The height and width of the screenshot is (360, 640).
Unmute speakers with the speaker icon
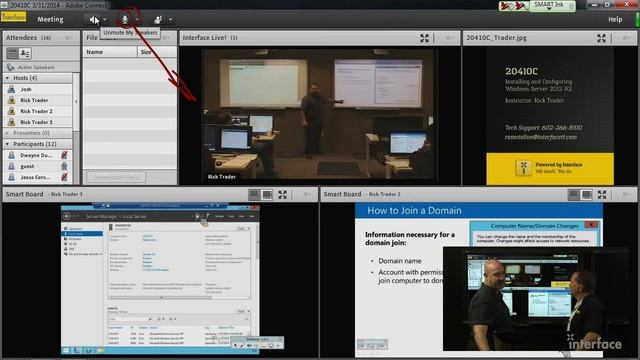pos(93,19)
